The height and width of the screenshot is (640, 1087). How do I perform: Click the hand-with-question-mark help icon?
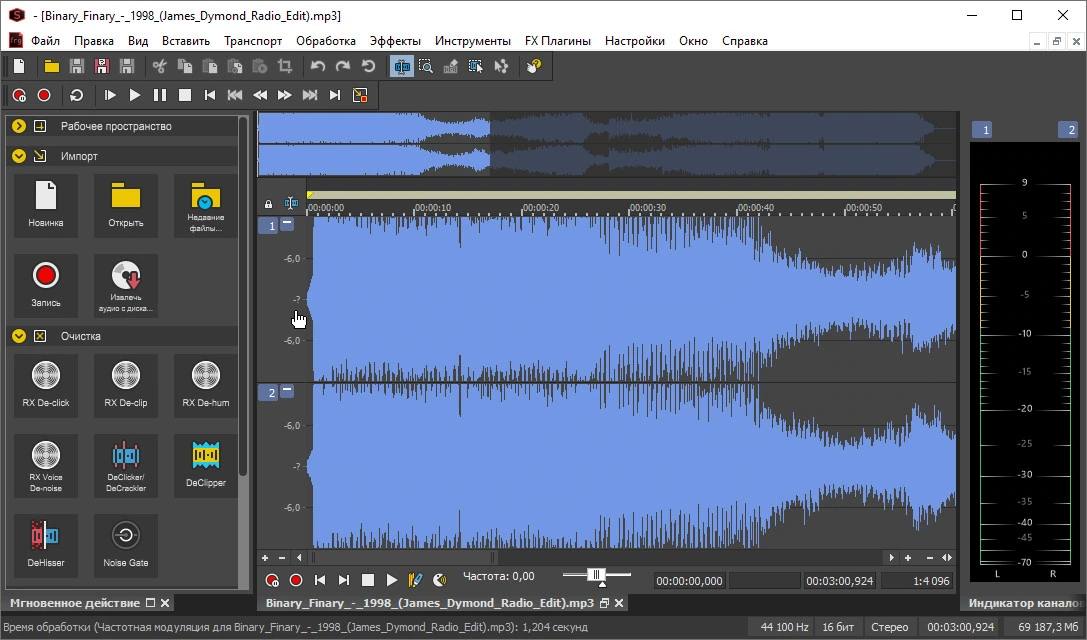[534, 67]
